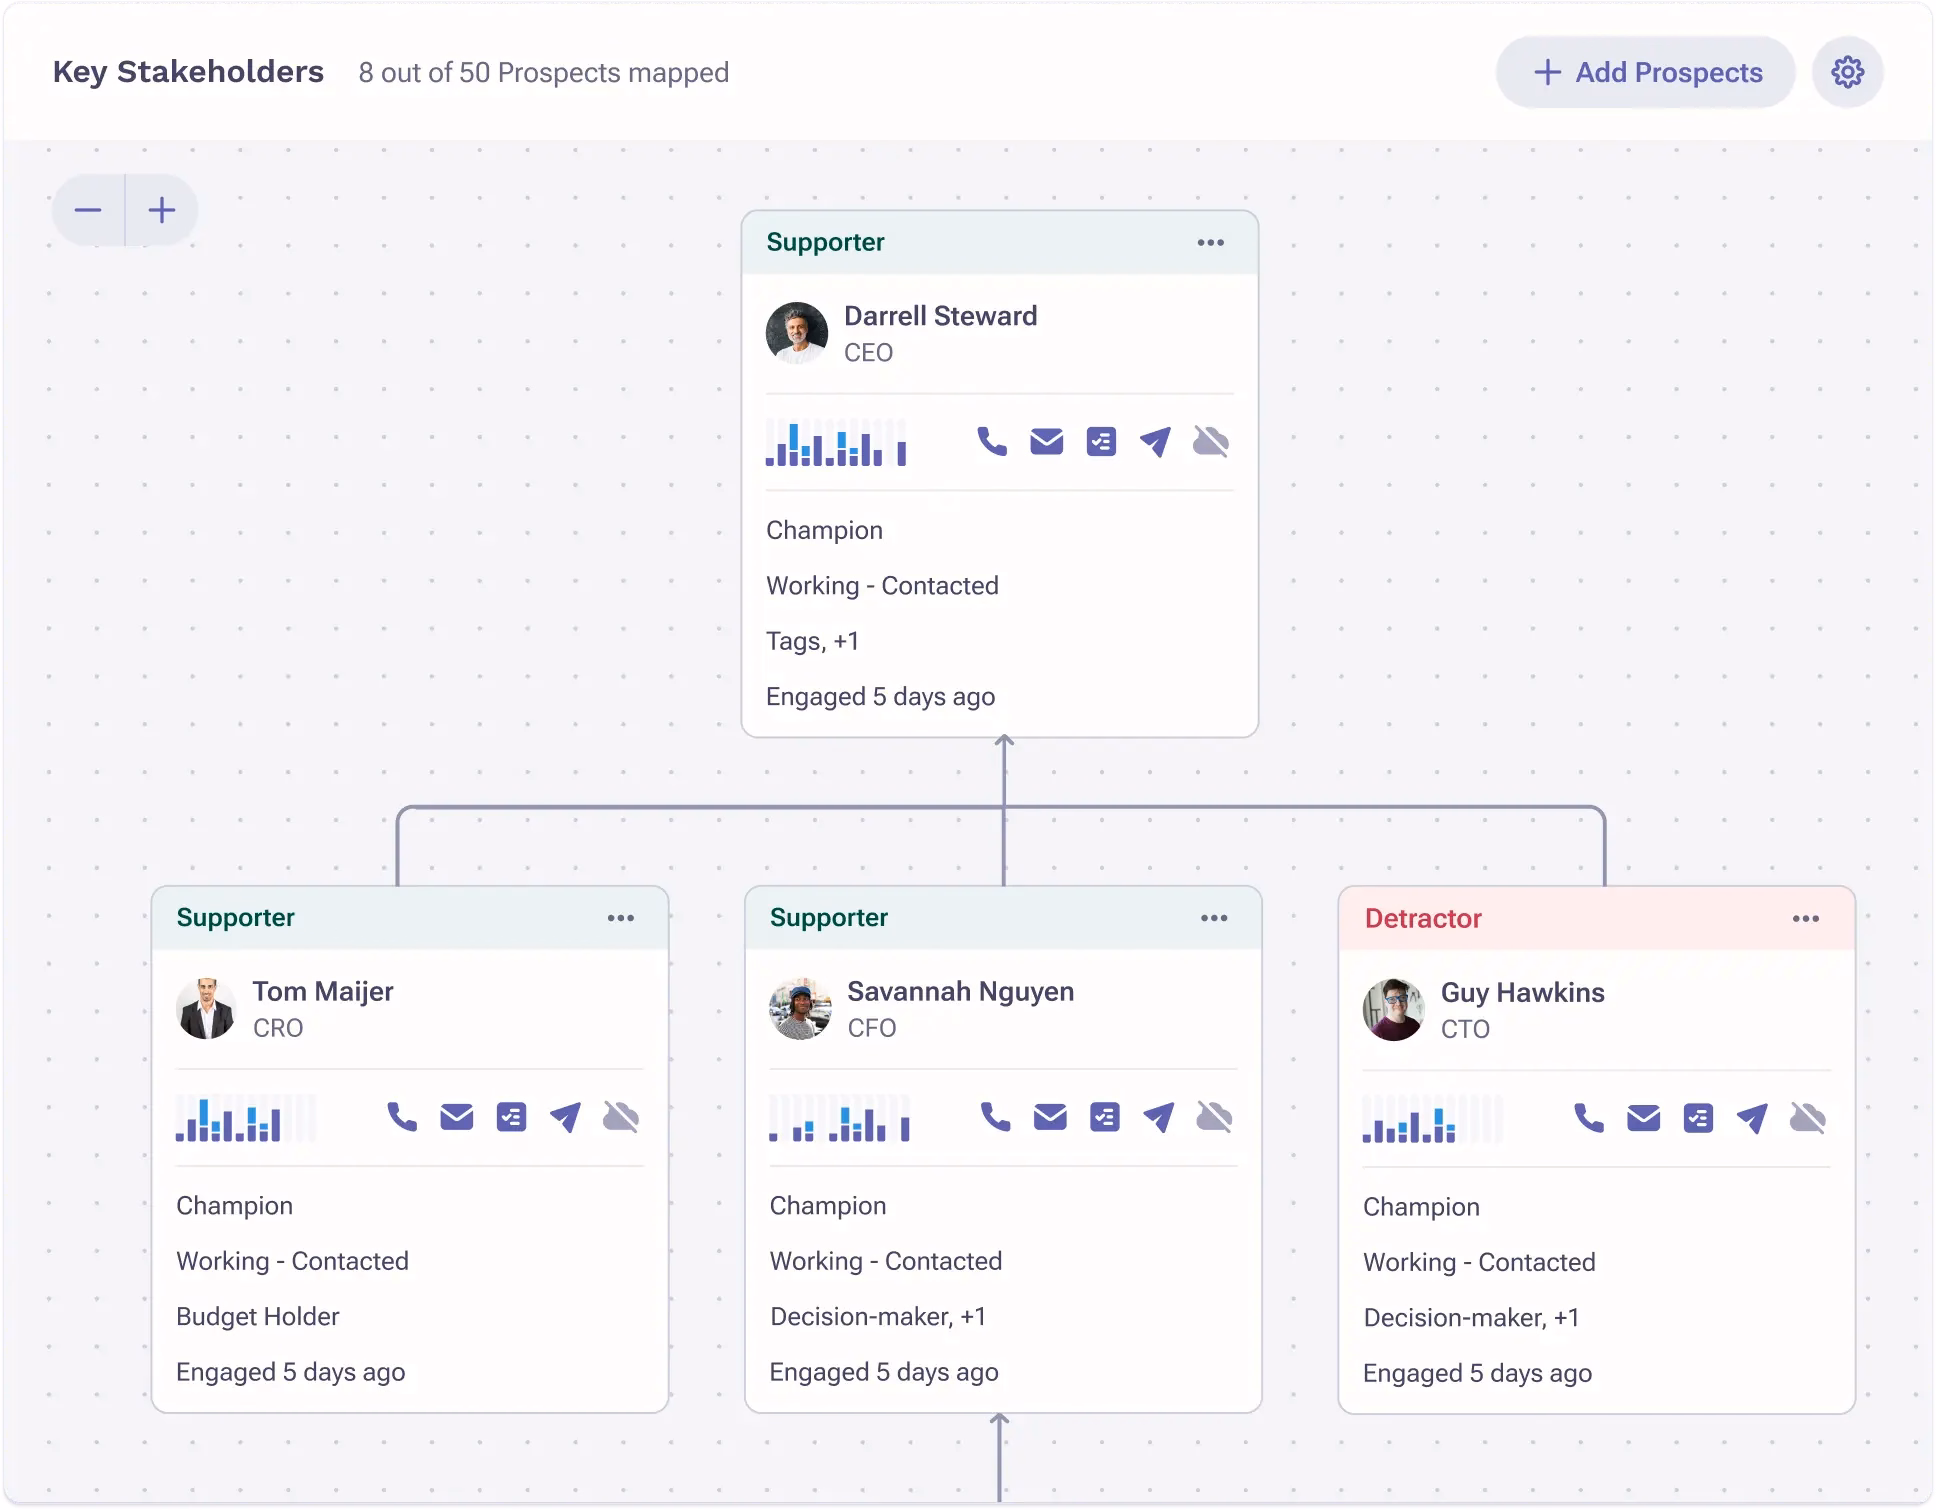Click task checklist icon on Savannah Nguyen's card

pos(1104,1117)
